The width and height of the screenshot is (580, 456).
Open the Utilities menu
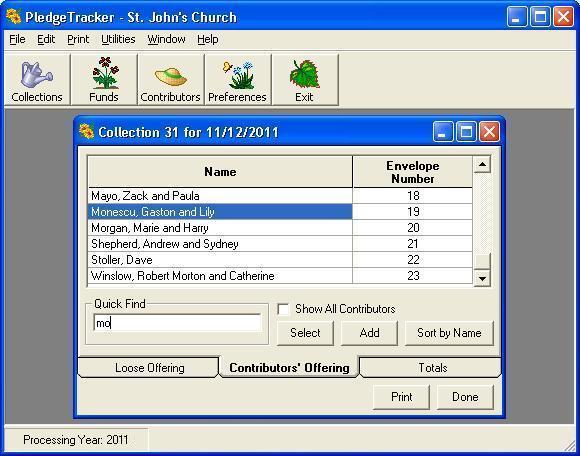tap(118, 39)
